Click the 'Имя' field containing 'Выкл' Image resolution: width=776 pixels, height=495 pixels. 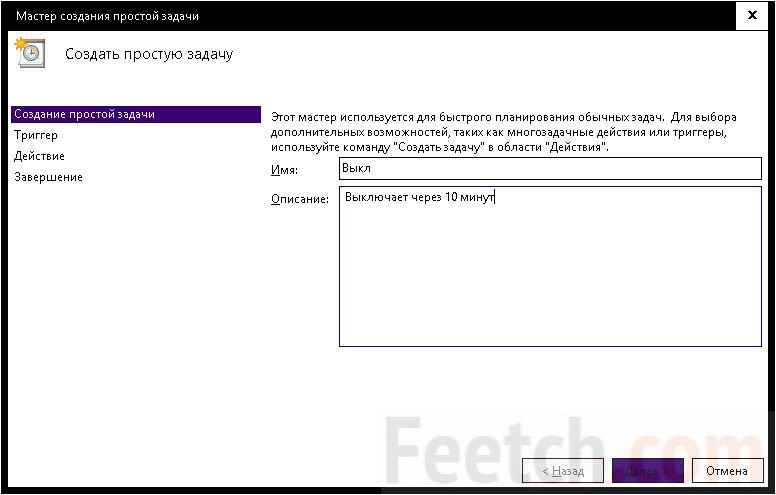click(x=550, y=168)
